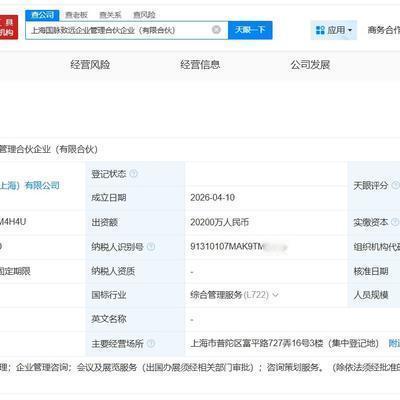400x400 pixels.
Task: Open the 公司发展 section tab
Action: click(310, 64)
